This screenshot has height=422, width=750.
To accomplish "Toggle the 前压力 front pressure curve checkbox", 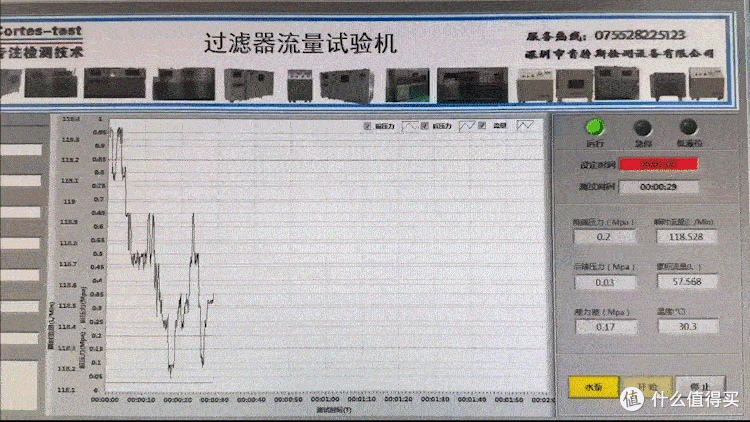I will (367, 126).
